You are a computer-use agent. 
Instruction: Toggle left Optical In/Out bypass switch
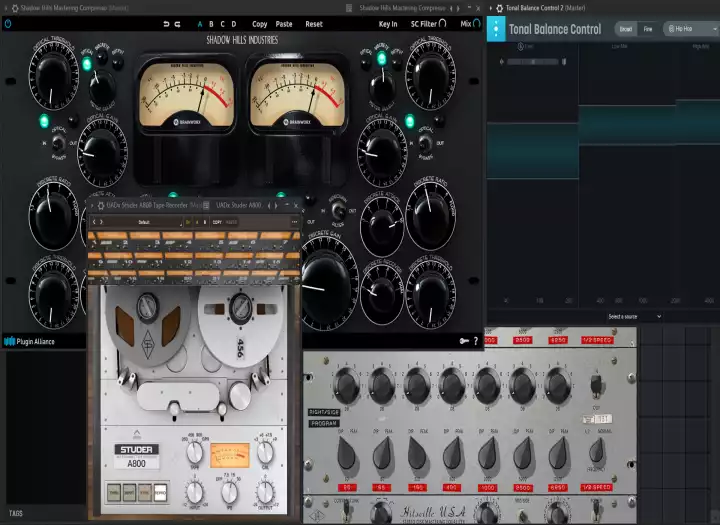[58, 143]
